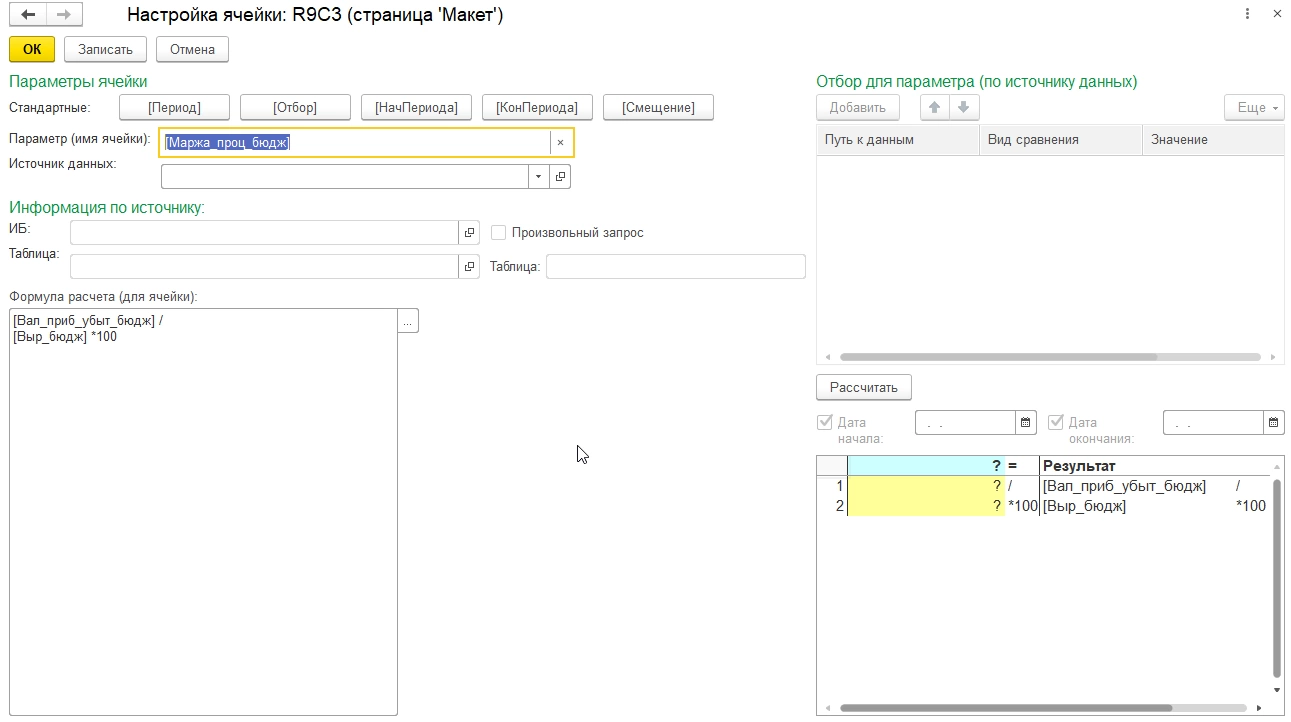Clear the cell name parameter field

coord(560,143)
